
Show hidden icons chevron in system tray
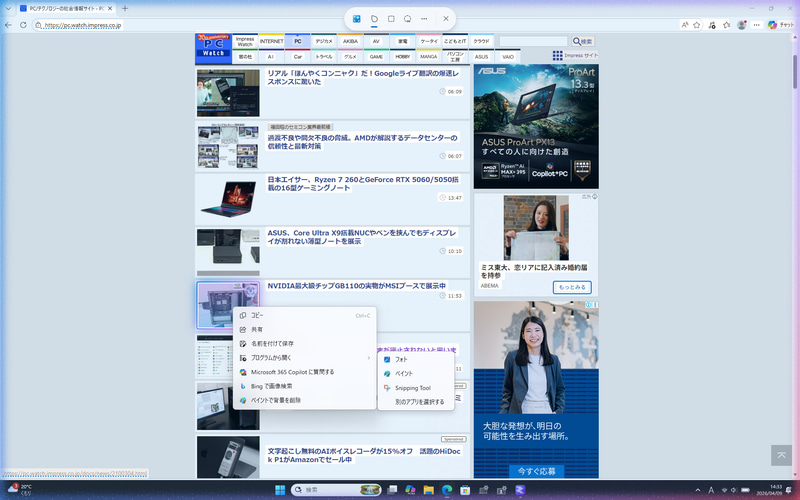click(x=698, y=490)
